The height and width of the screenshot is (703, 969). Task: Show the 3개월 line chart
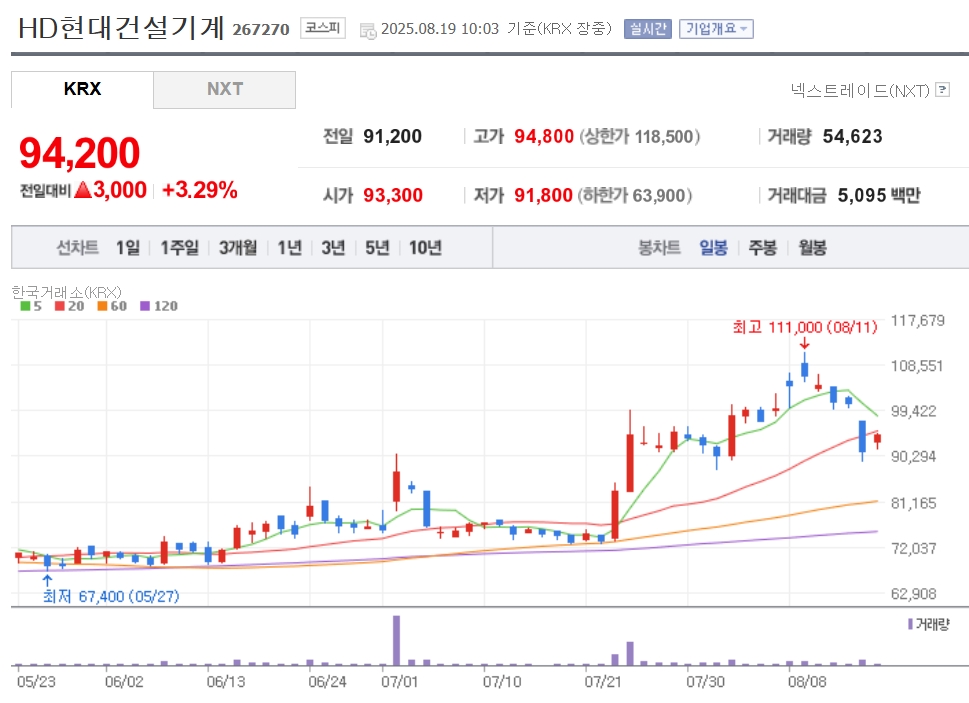point(238,248)
